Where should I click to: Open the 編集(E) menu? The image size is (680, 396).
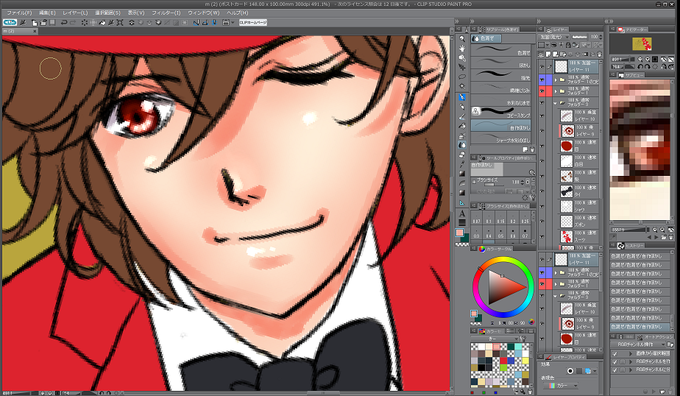[47, 13]
